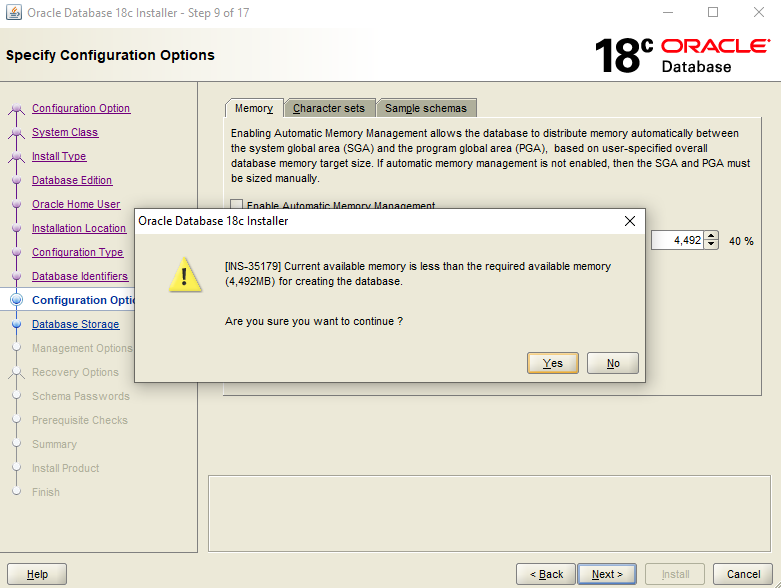781x588 pixels.
Task: Click the INS-35179 warning message text
Action: (418, 274)
